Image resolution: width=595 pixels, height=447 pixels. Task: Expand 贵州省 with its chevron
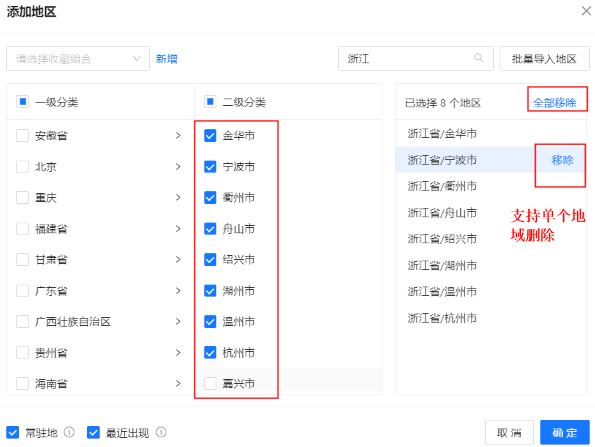(x=178, y=353)
